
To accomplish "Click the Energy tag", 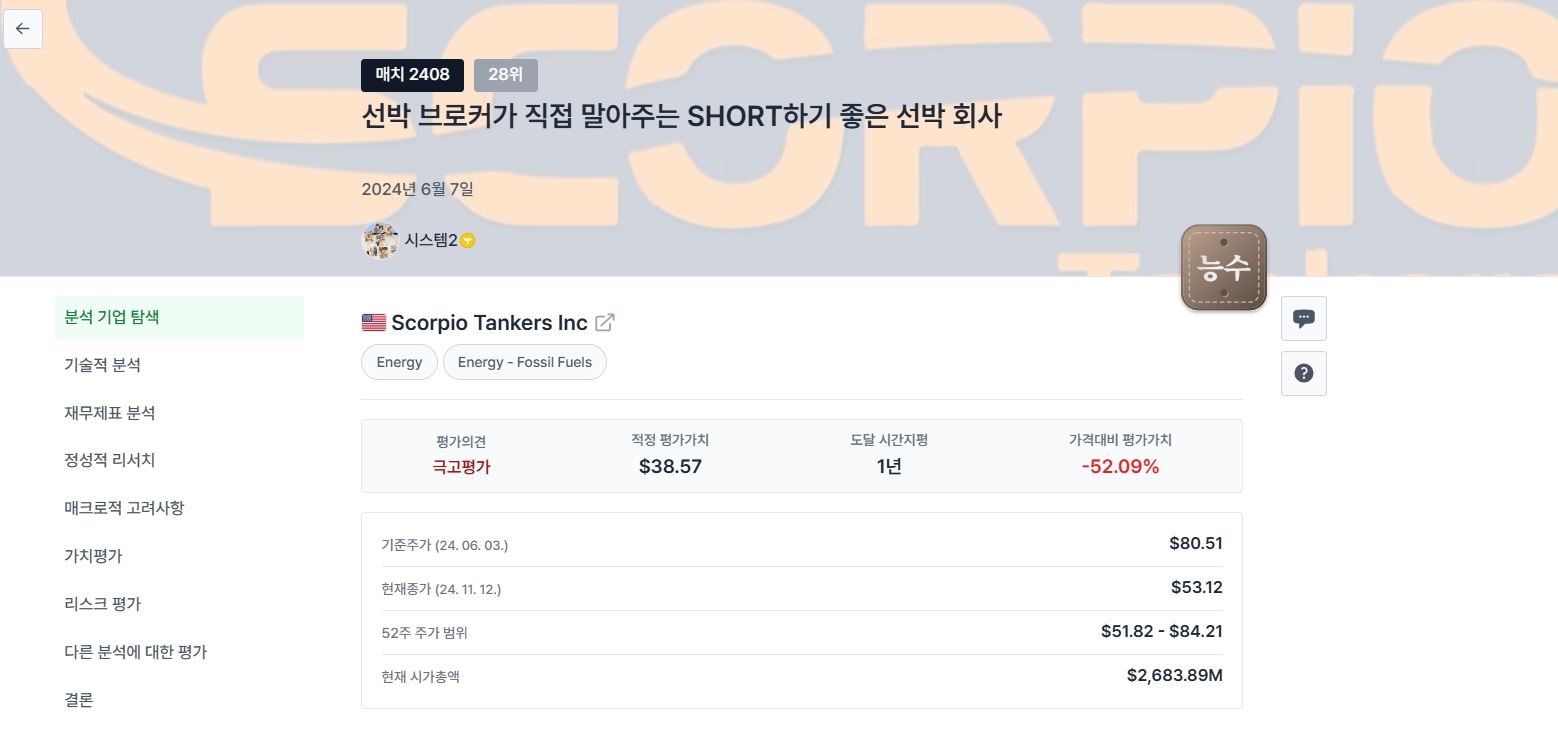I will point(399,362).
